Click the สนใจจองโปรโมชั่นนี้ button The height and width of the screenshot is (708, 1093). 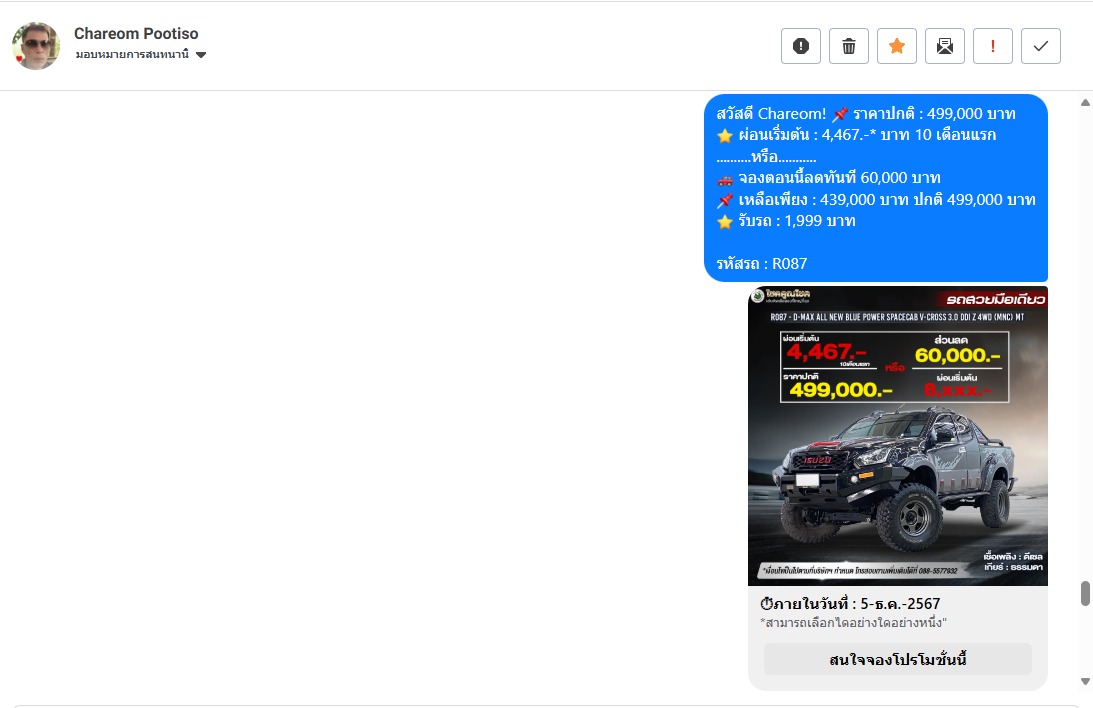(898, 659)
